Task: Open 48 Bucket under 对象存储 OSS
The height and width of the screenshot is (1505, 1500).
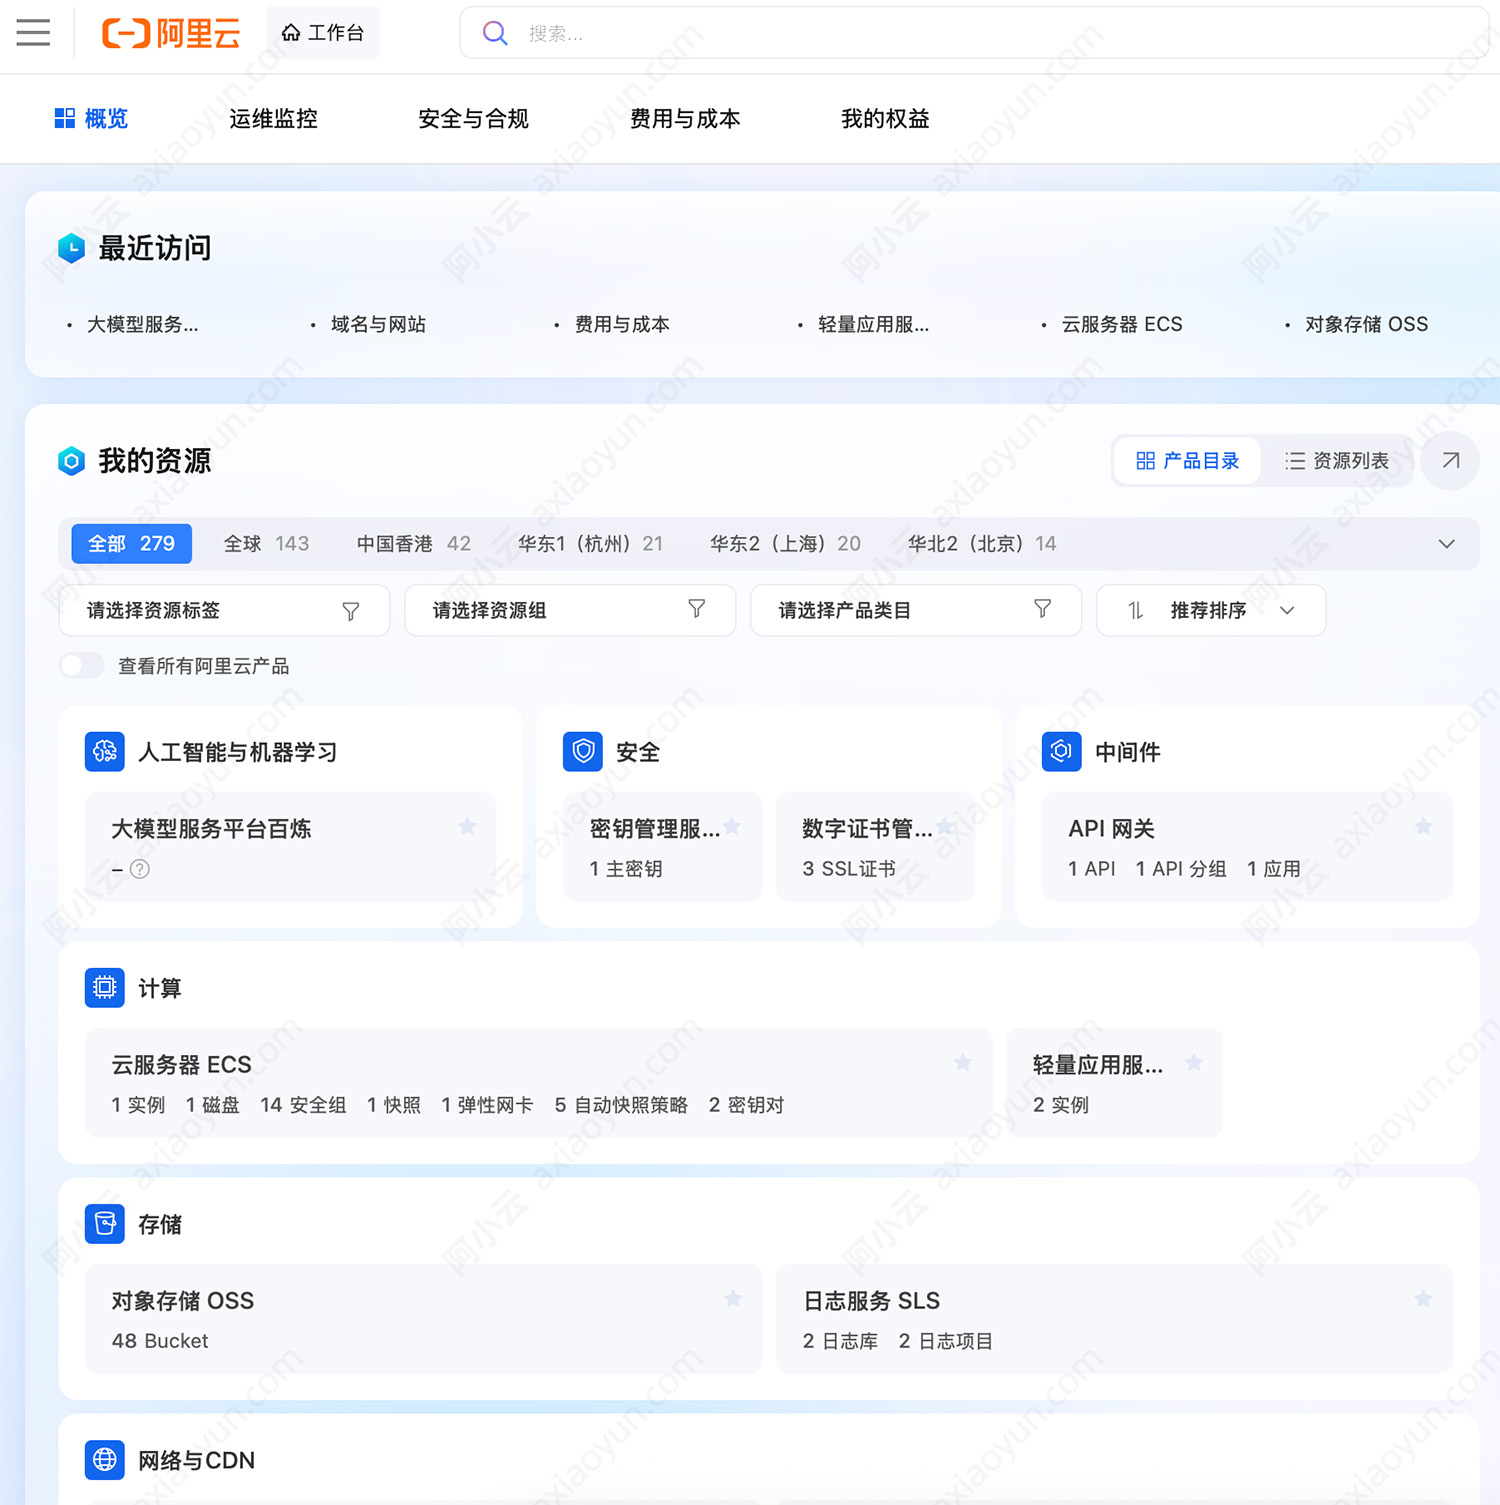Action: pos(160,1341)
